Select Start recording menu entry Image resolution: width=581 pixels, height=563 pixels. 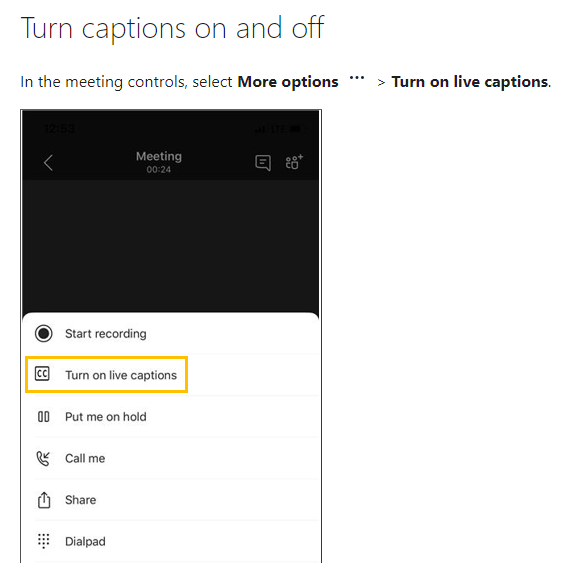[x=106, y=334]
